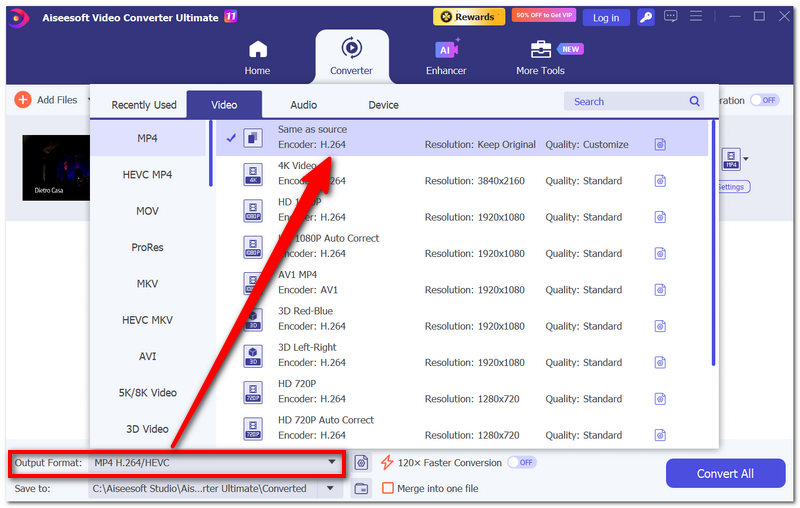
Task: Open settings for HD 720P preset
Action: click(x=660, y=398)
